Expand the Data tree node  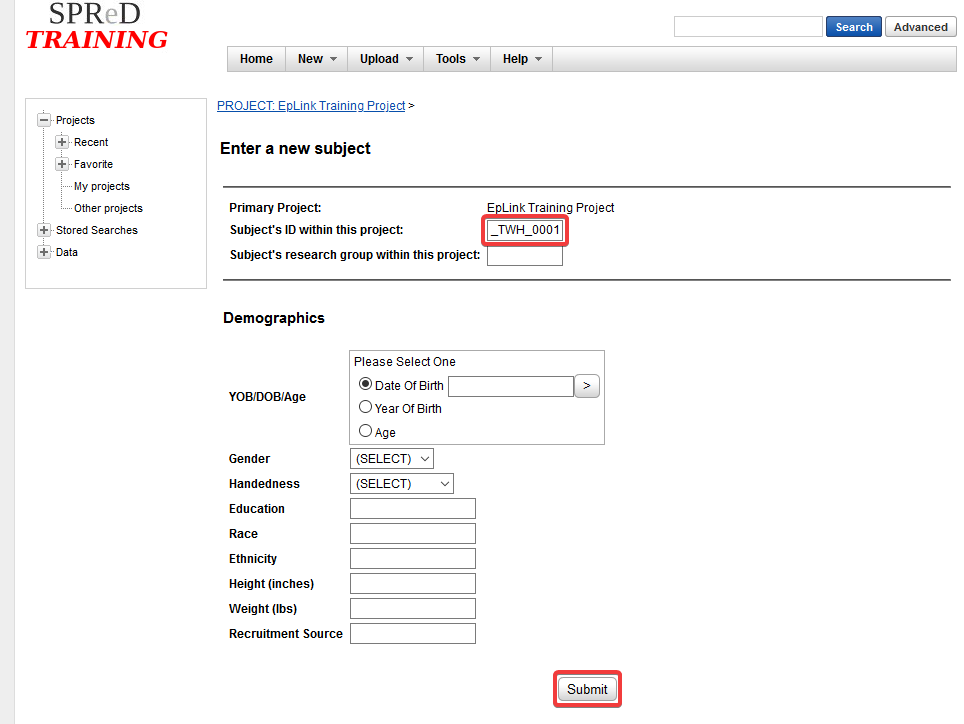pyautogui.click(x=43, y=252)
